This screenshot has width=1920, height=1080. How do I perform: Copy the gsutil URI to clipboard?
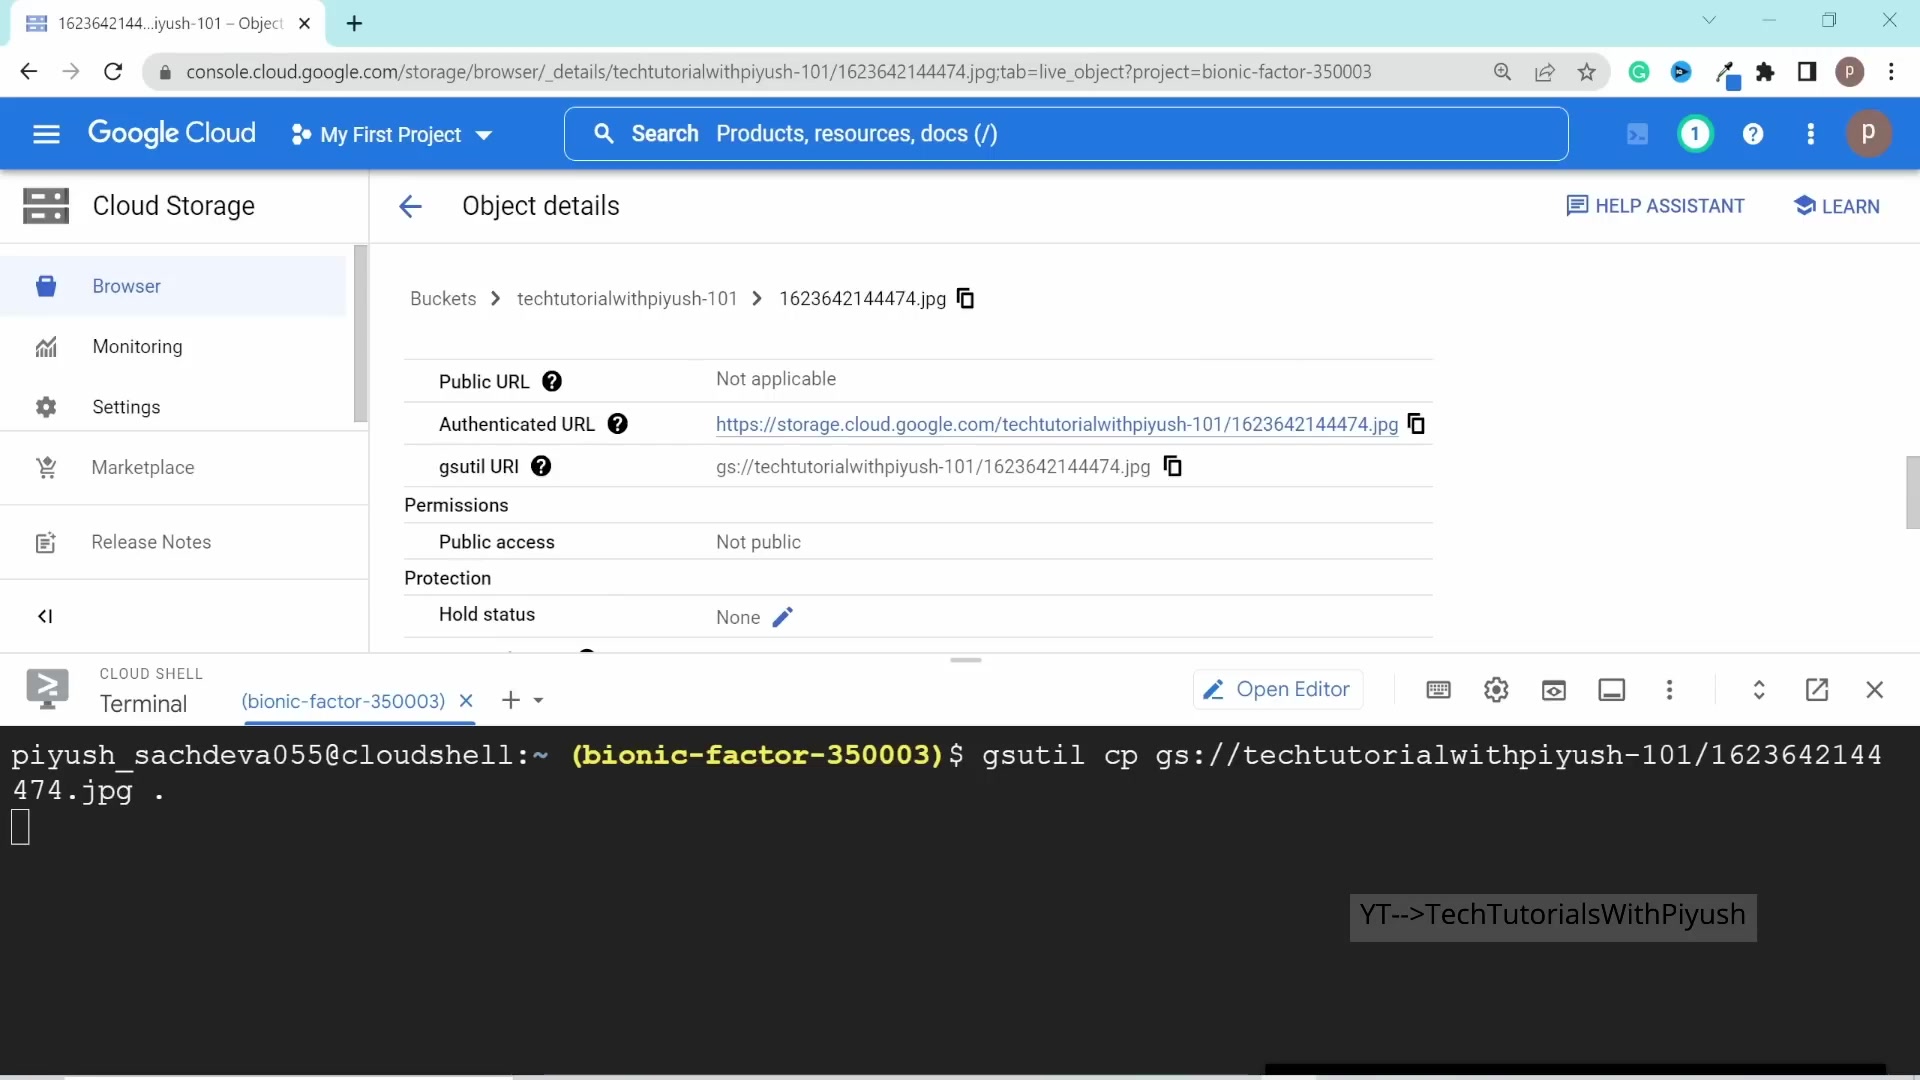click(x=1173, y=466)
